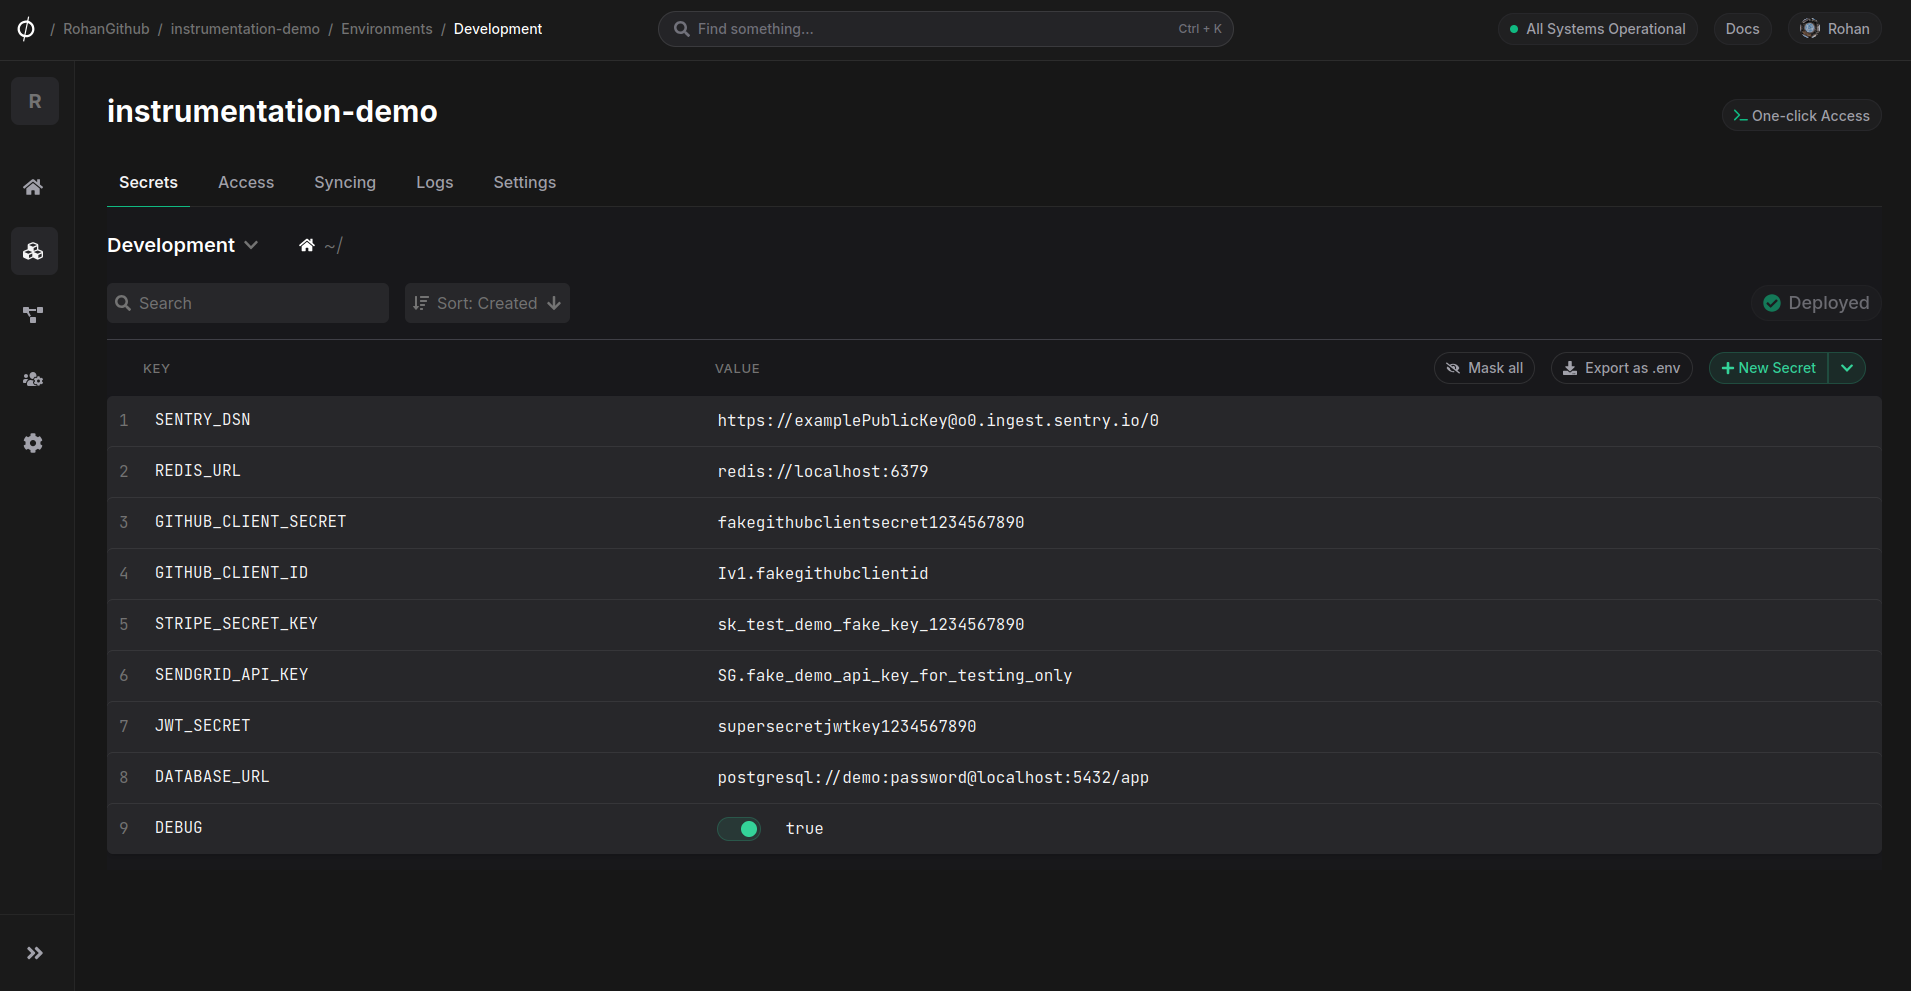Click Export as .env button
This screenshot has height=991, width=1911.
(x=1621, y=368)
